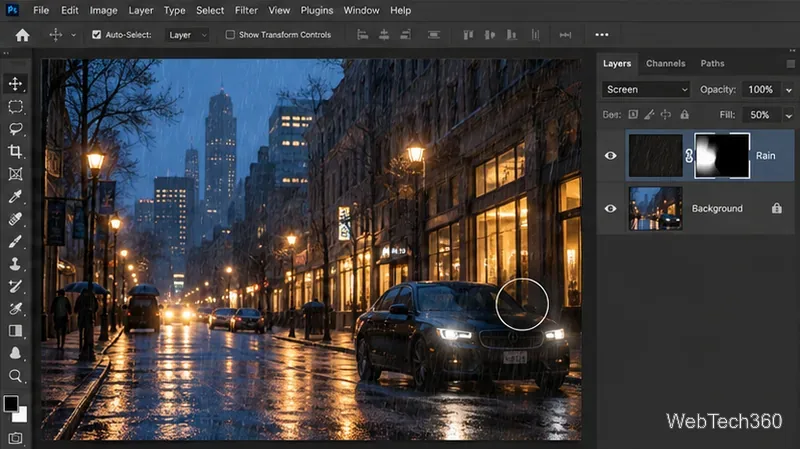
Task: Activate the History Brush tool
Action: (15, 286)
